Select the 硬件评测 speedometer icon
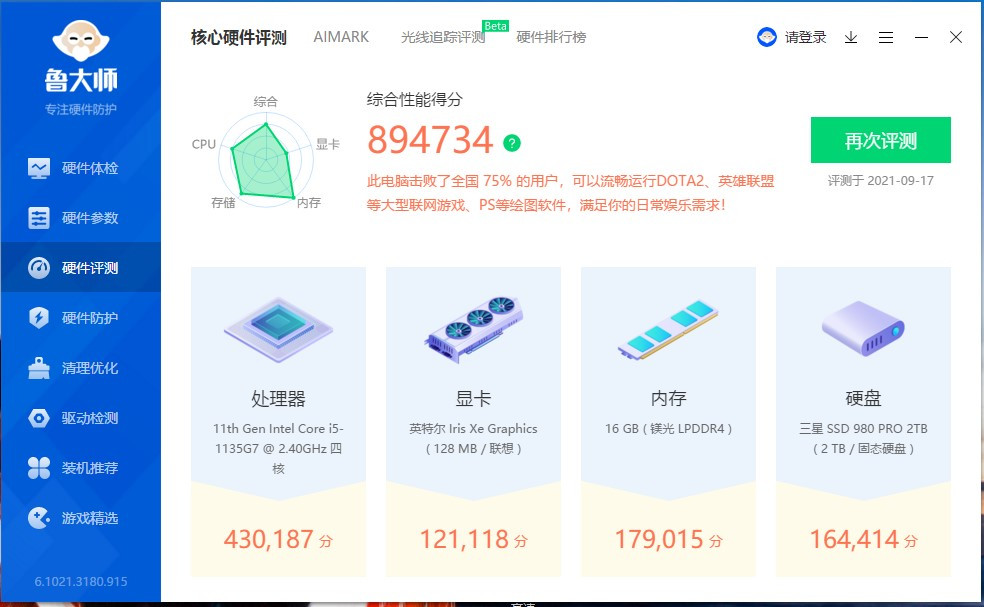The width and height of the screenshot is (984, 607). [39, 268]
